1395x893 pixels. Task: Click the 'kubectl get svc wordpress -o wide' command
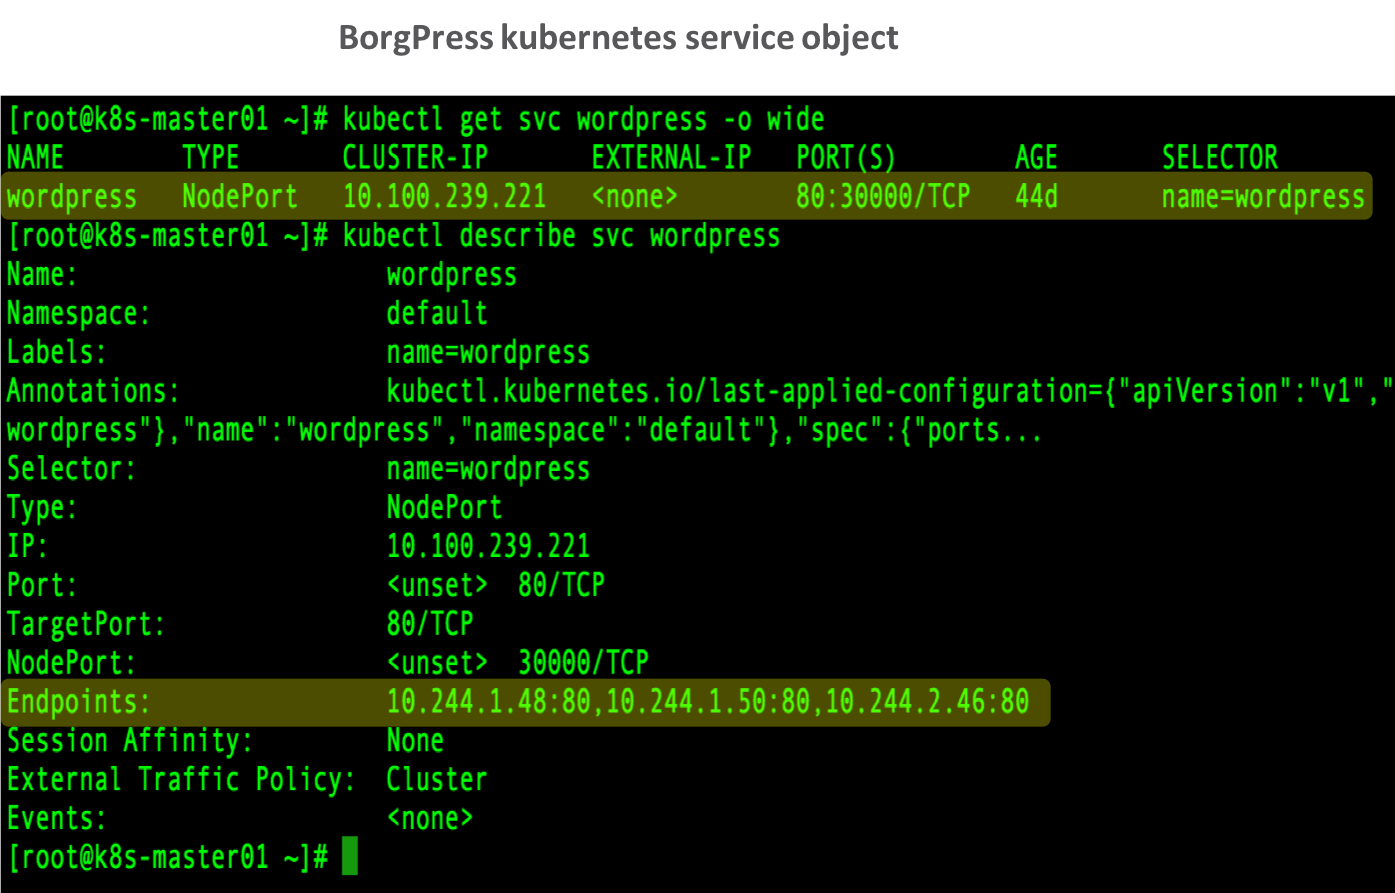click(x=583, y=120)
